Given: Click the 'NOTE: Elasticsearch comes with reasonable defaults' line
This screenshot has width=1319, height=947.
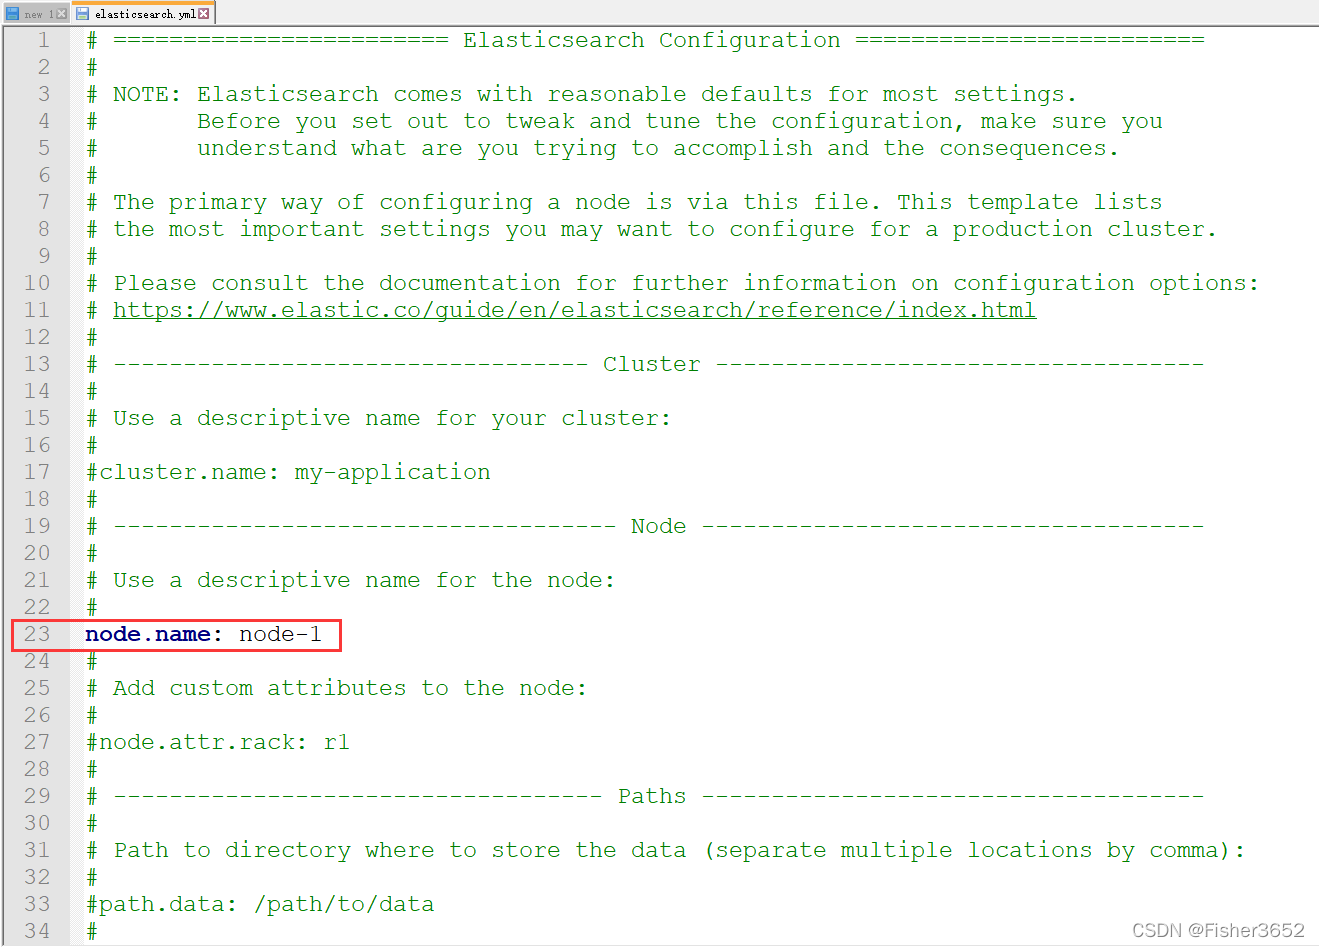Looking at the screenshot, I should tap(581, 94).
